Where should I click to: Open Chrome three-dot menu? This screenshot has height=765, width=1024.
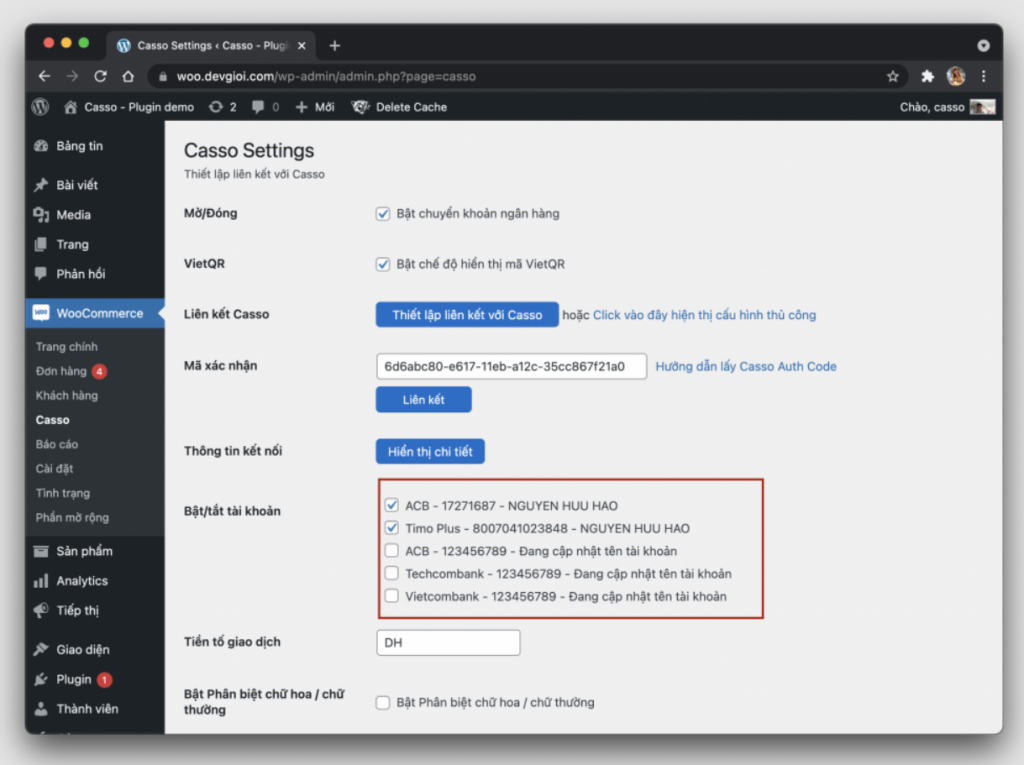984,76
